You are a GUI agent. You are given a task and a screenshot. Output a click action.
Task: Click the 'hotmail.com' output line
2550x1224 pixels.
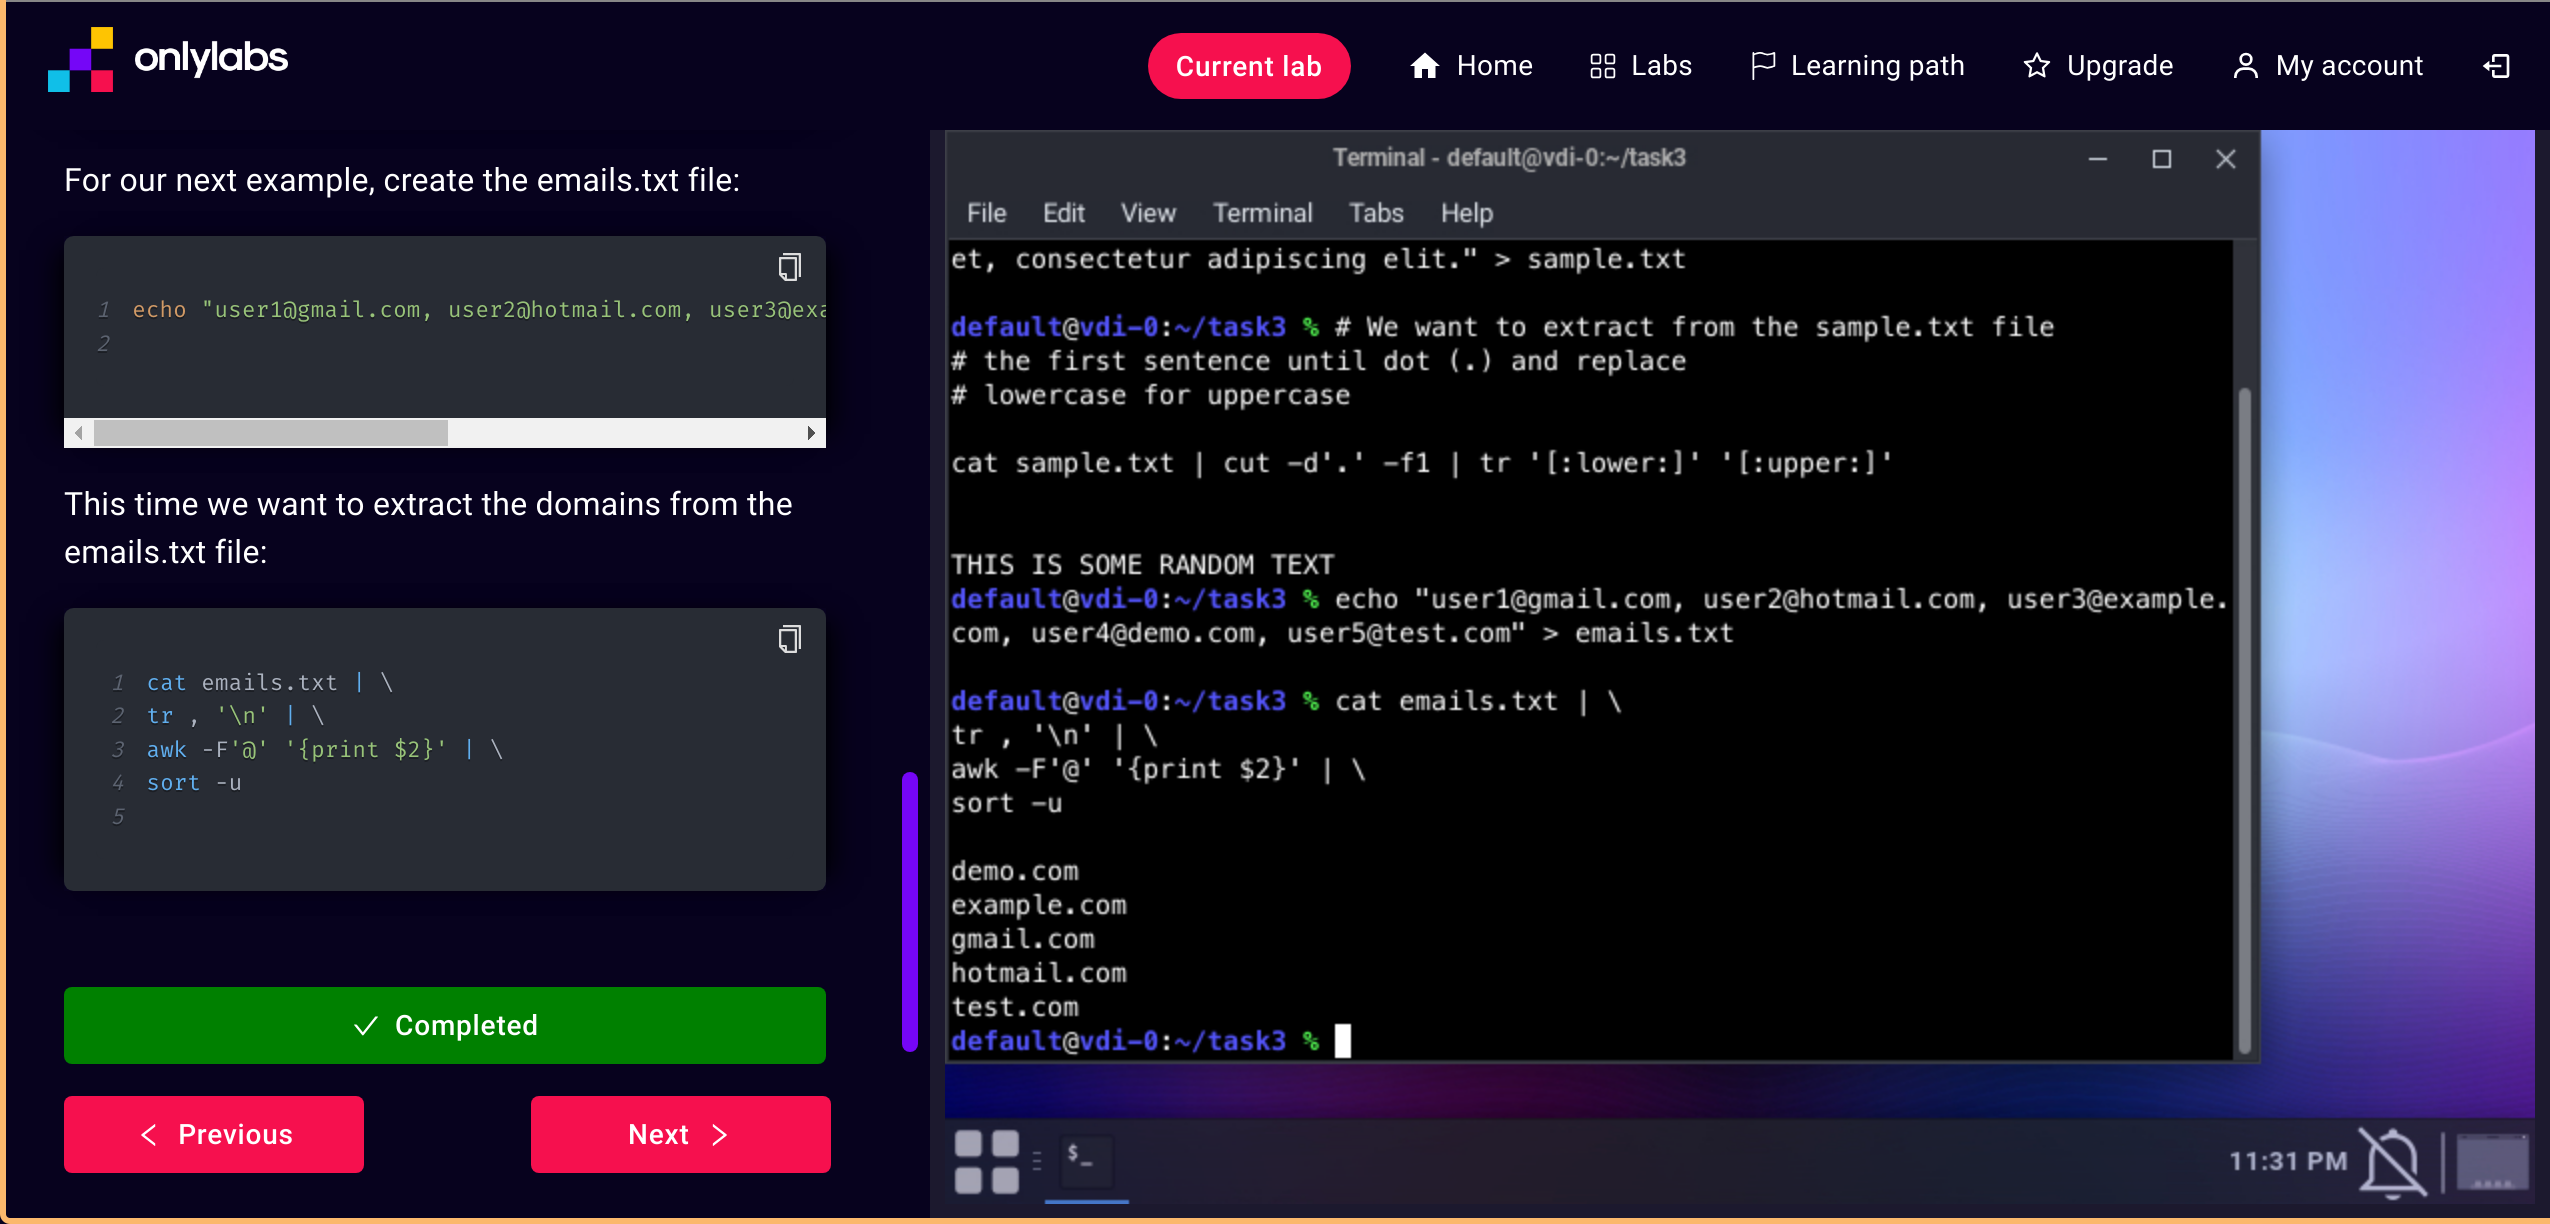[x=1039, y=973]
